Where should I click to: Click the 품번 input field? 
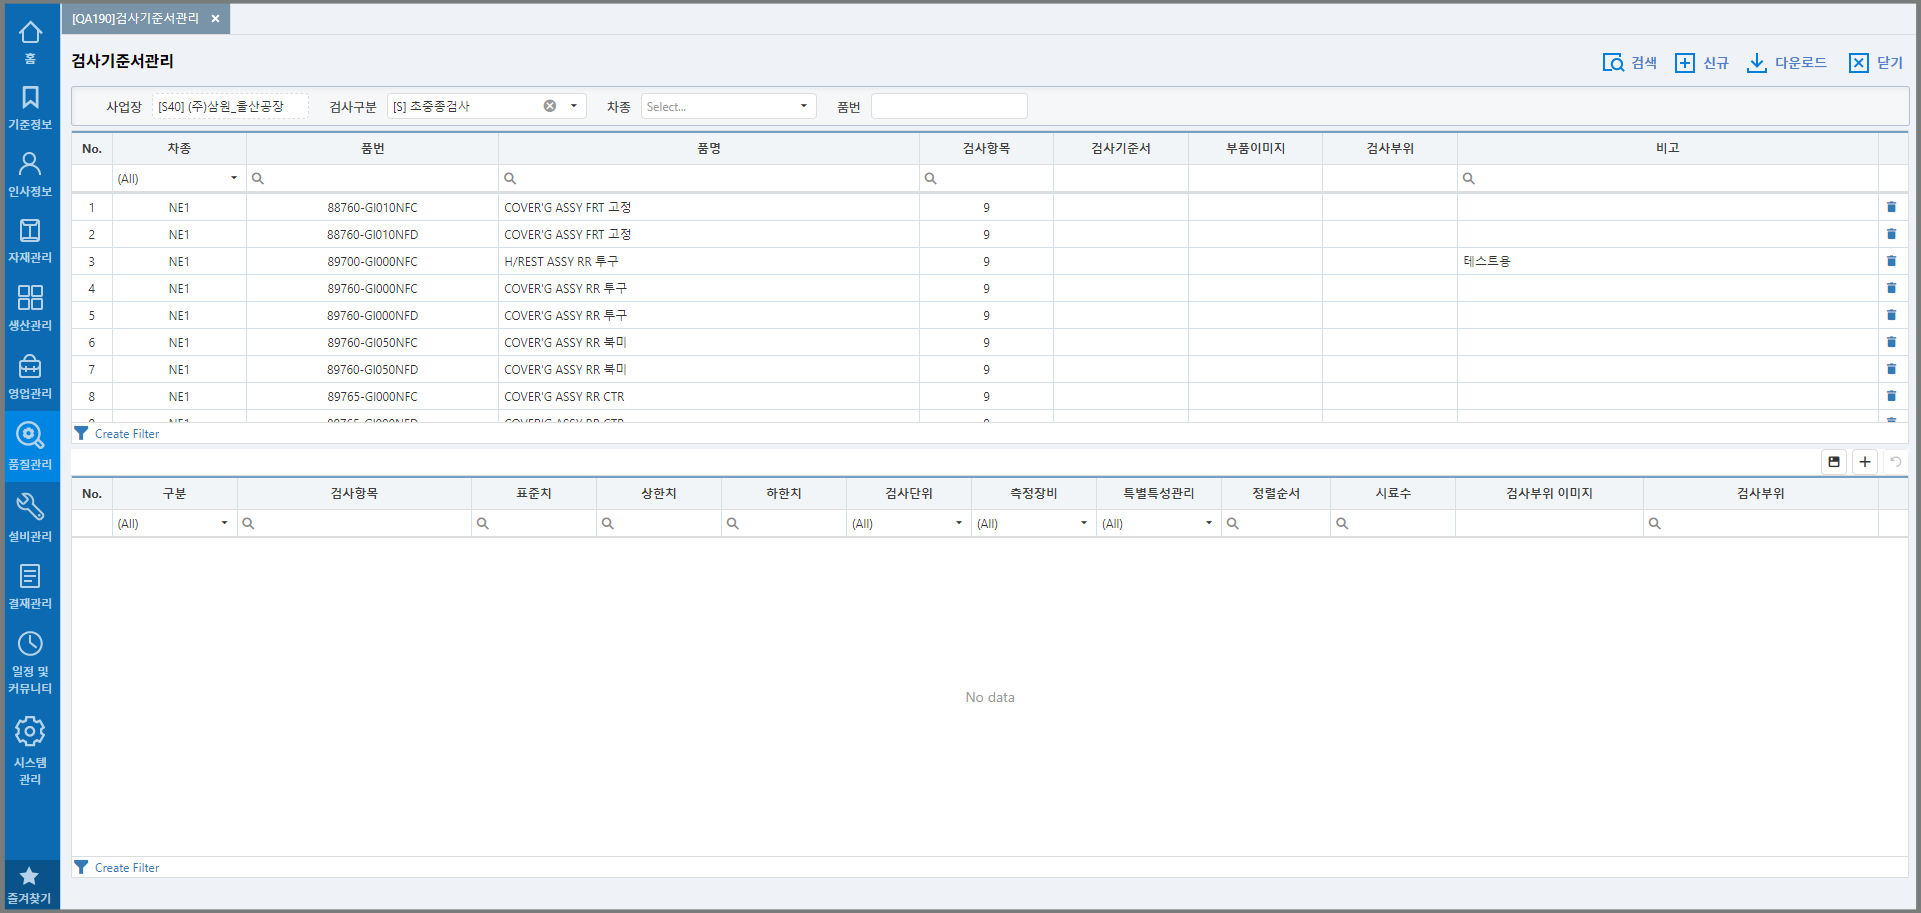948,106
